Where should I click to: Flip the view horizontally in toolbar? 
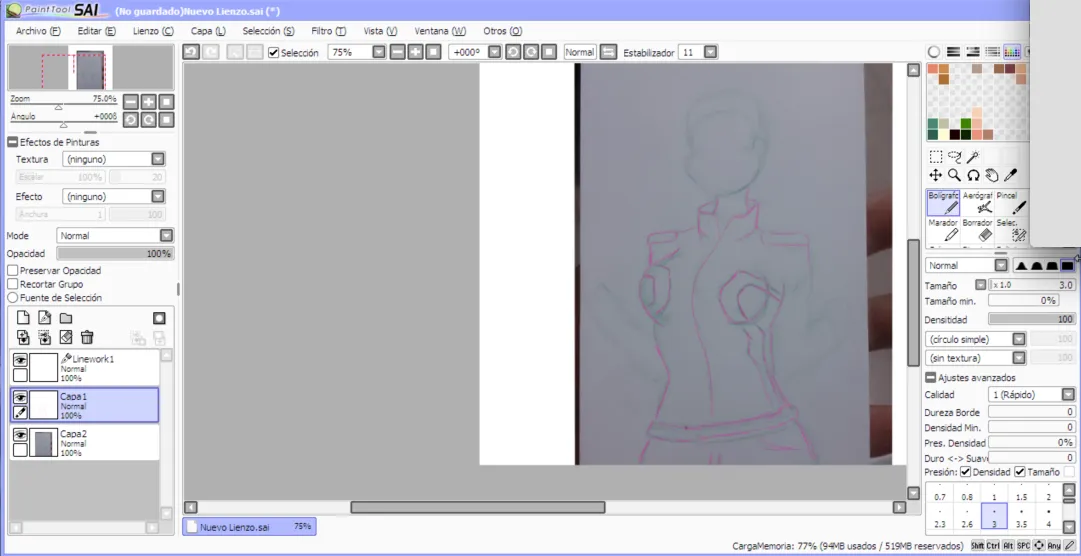[x=608, y=52]
